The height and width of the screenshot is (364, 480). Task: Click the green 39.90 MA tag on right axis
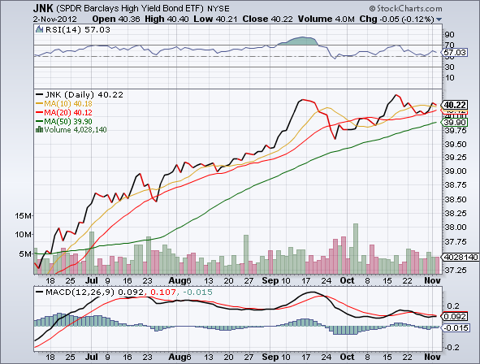click(x=455, y=122)
